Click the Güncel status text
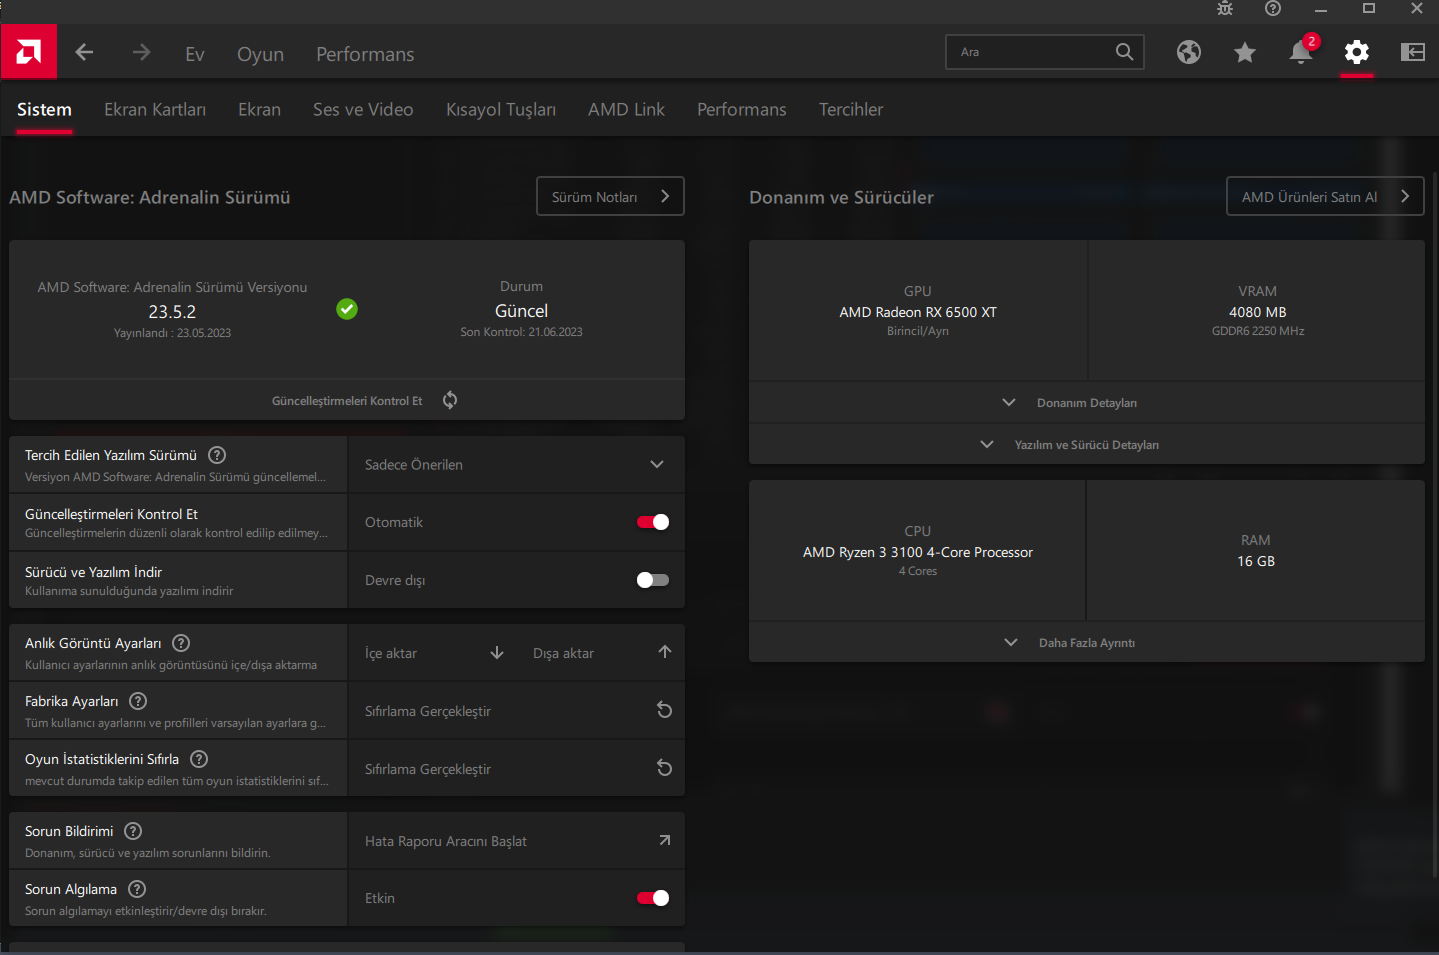 (521, 311)
